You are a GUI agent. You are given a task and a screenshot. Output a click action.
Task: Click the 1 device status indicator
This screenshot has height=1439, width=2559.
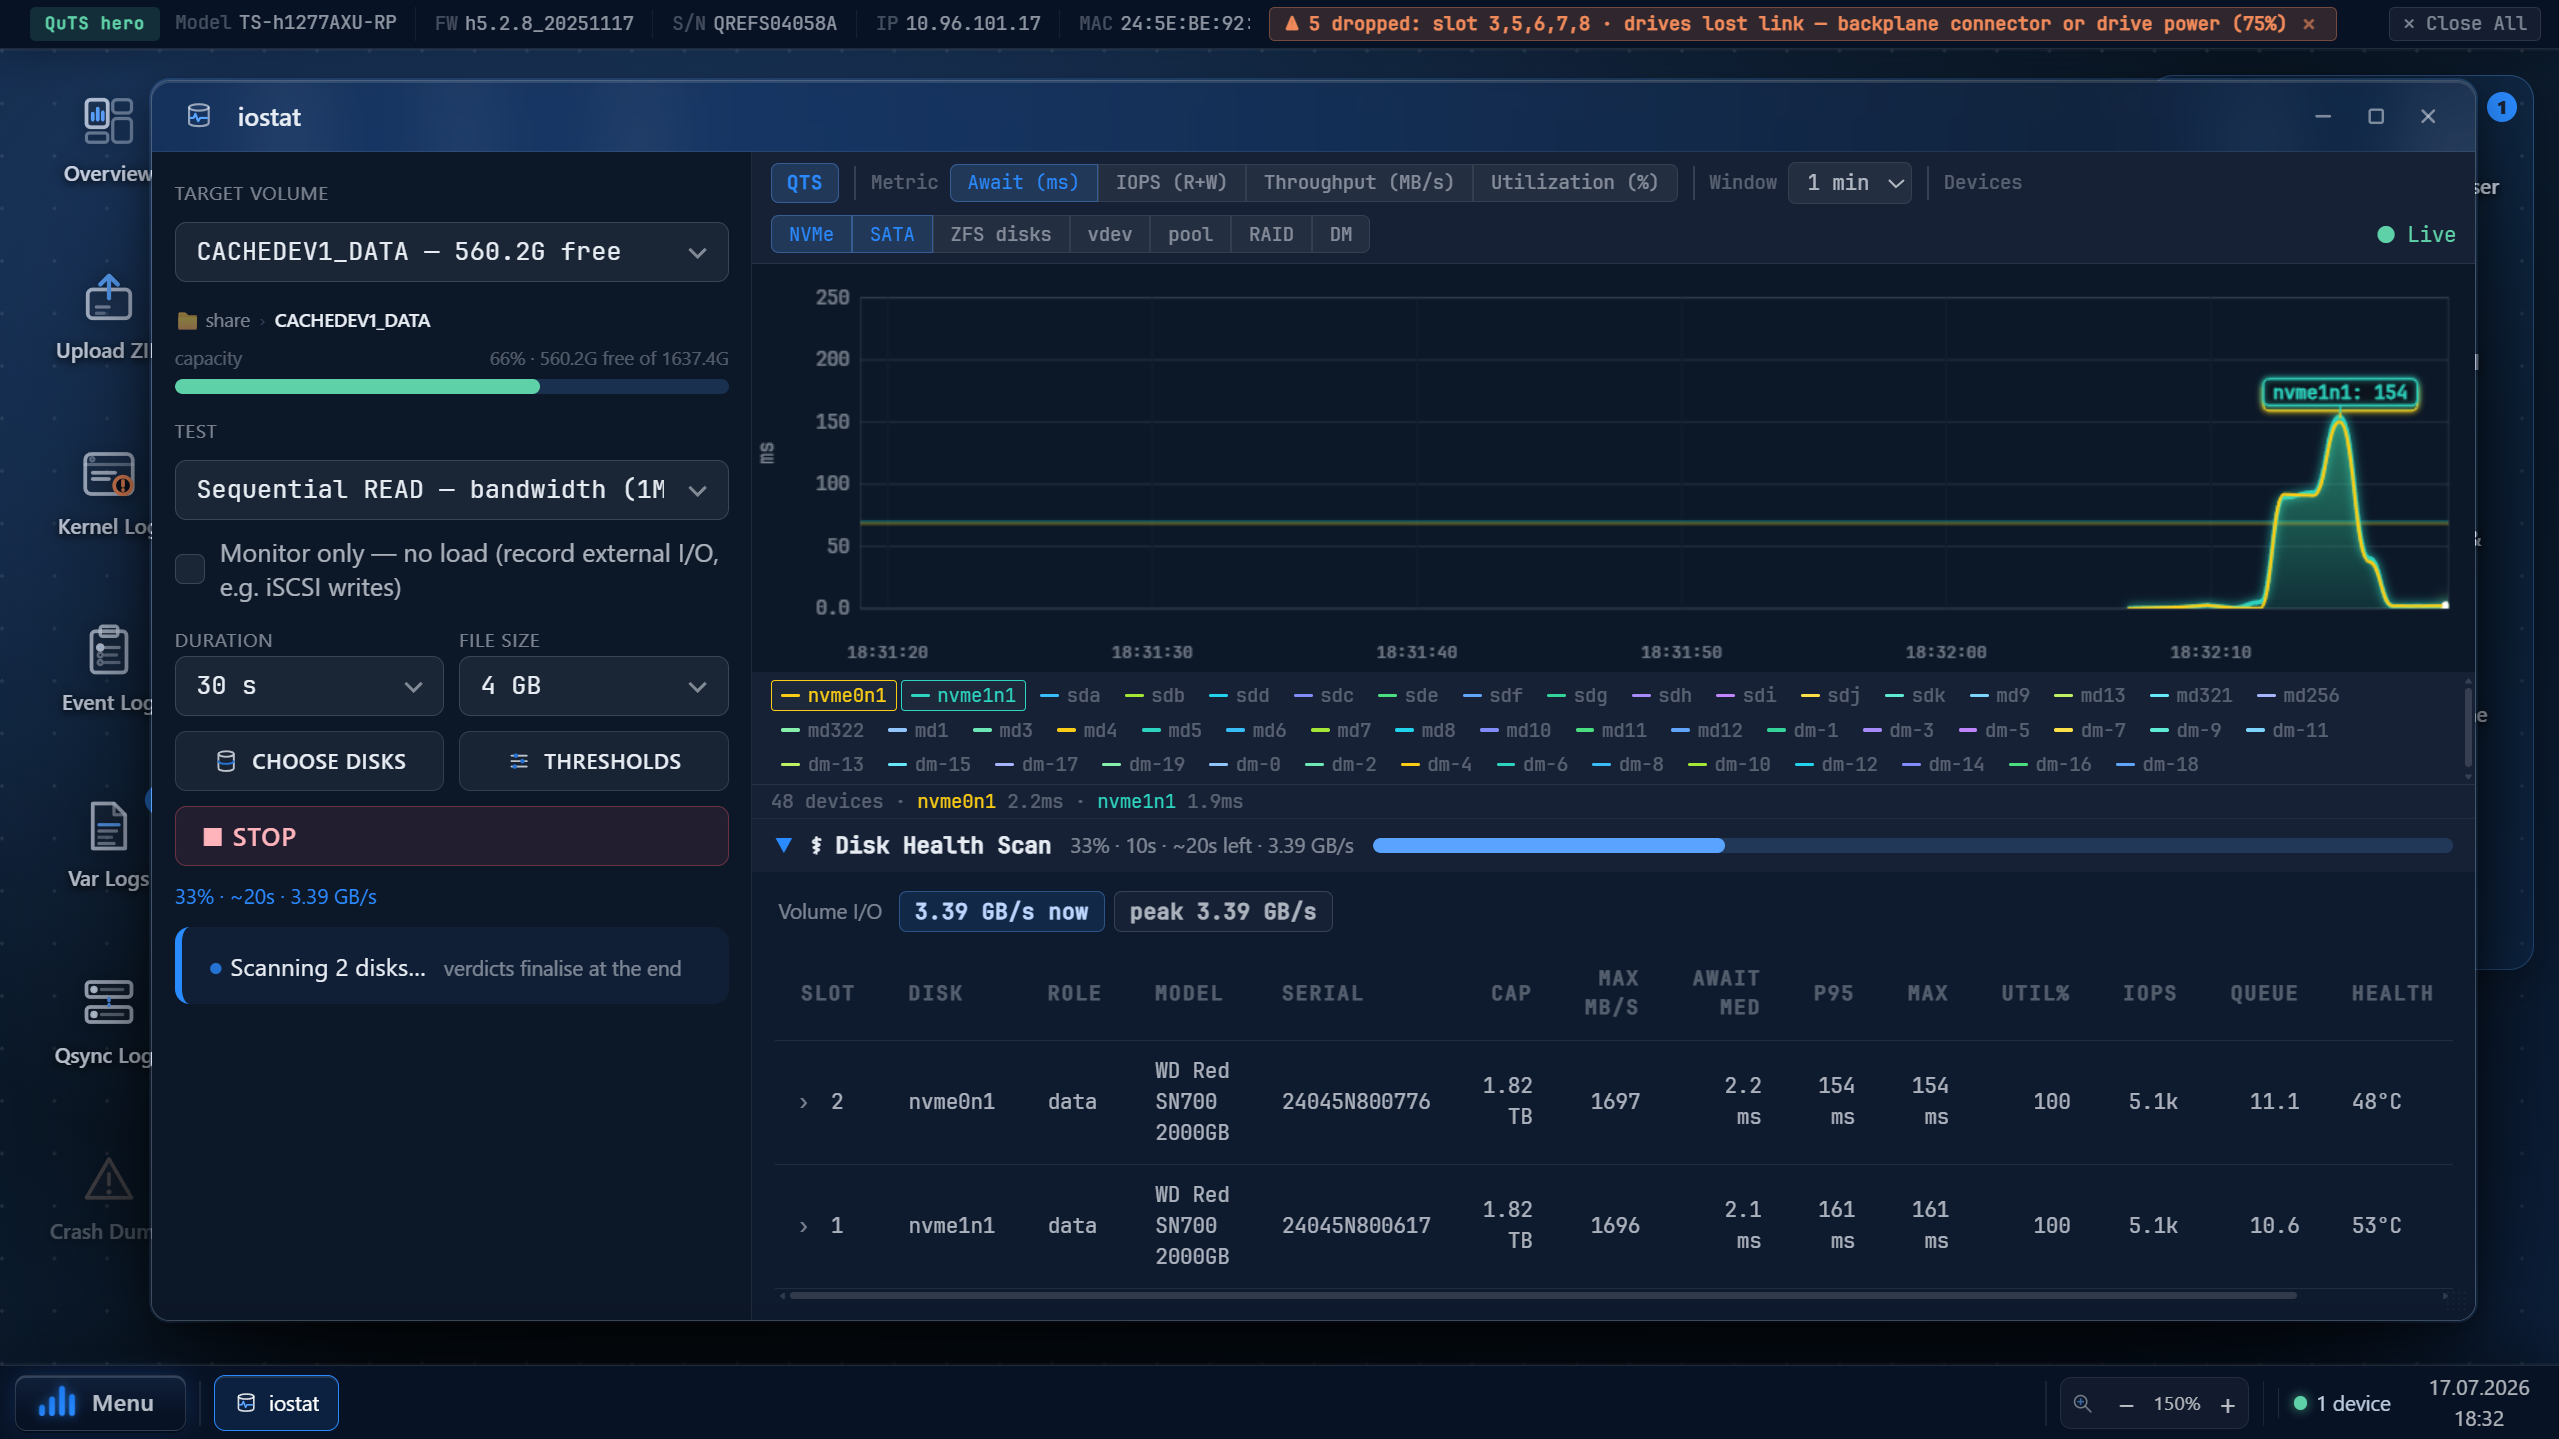(x=2341, y=1403)
